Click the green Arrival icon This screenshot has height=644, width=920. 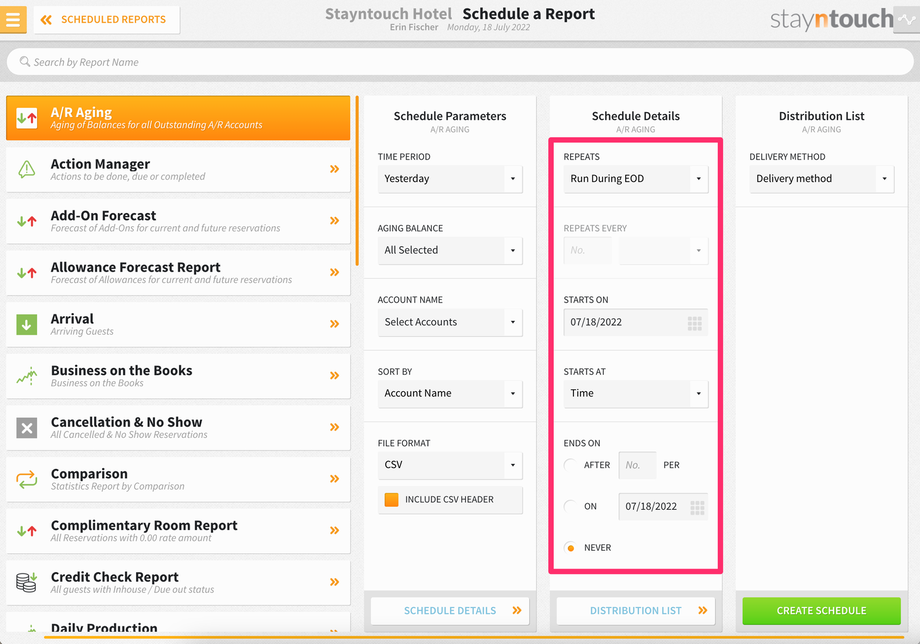[x=27, y=324]
